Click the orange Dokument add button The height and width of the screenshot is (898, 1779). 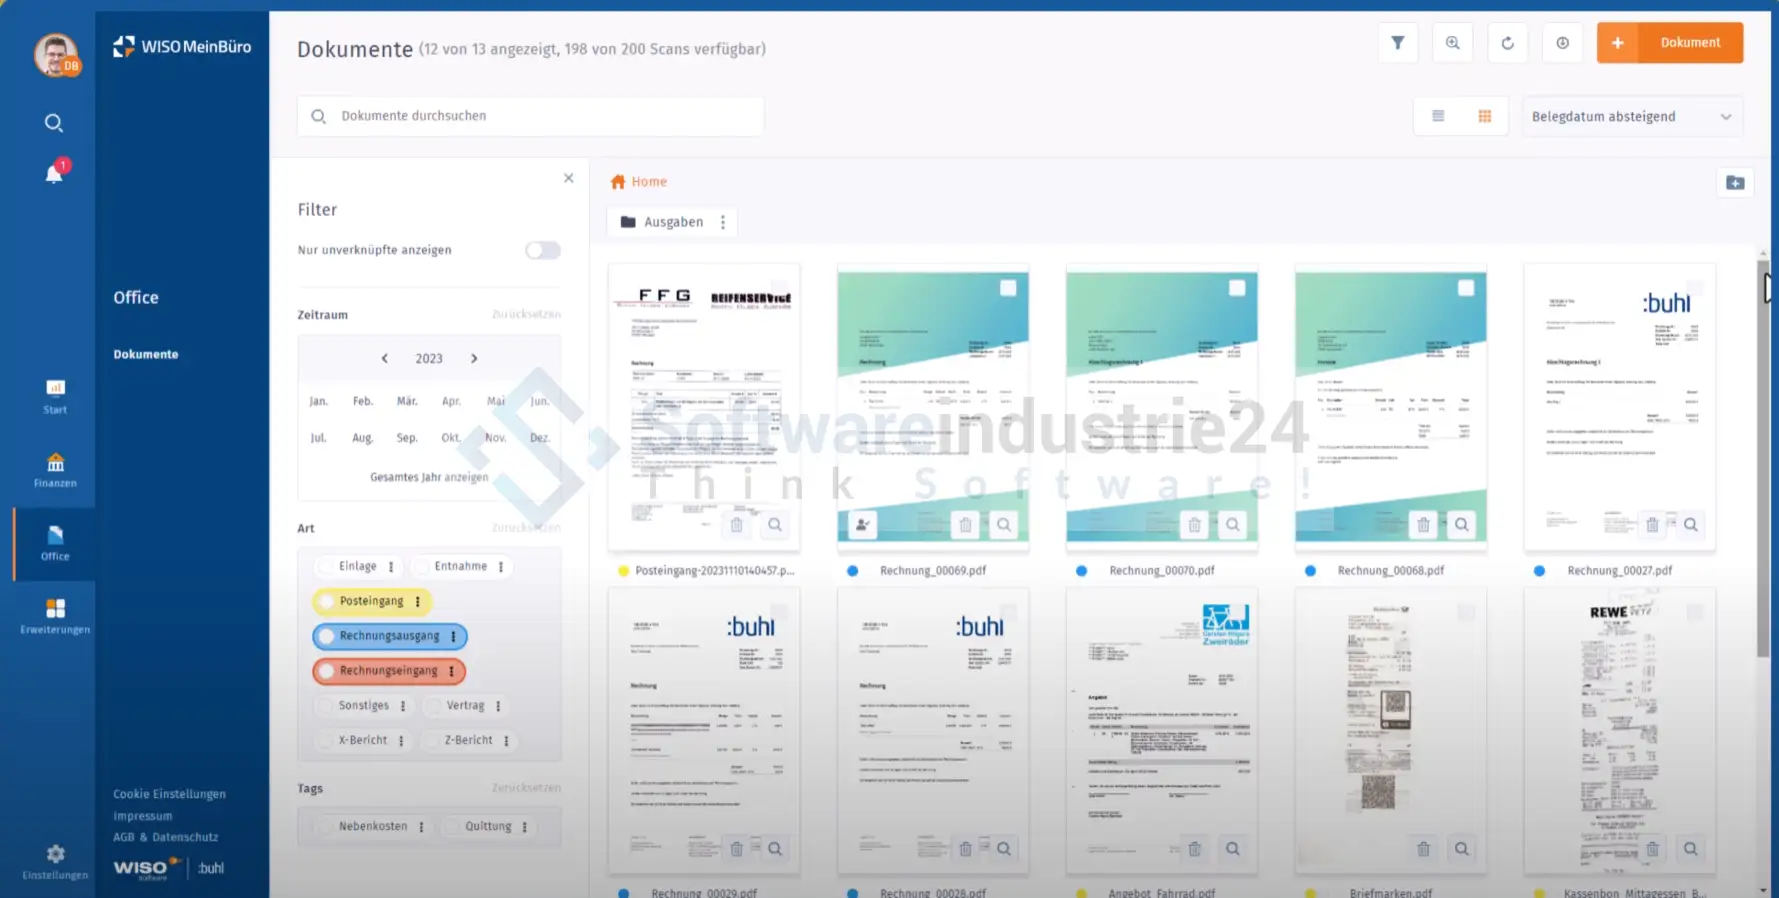pyautogui.click(x=1669, y=43)
